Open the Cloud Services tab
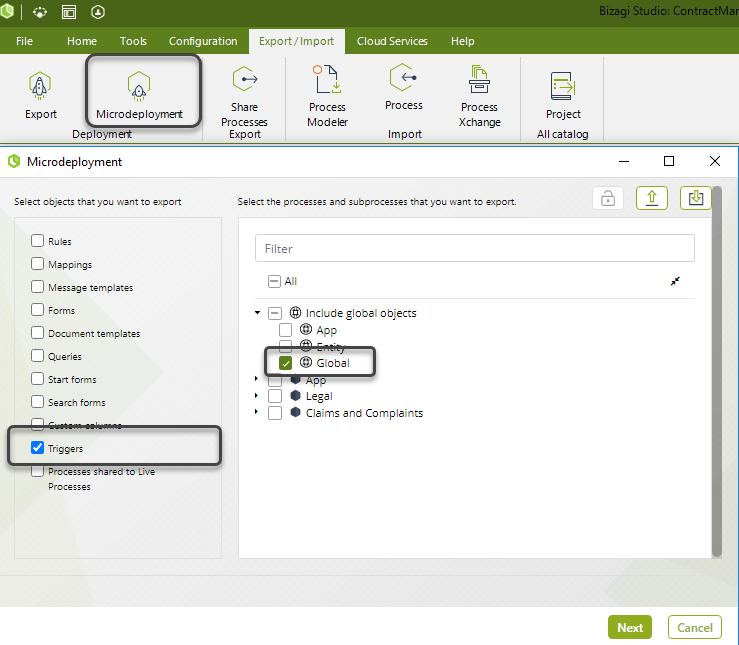The image size is (739, 645). click(392, 41)
